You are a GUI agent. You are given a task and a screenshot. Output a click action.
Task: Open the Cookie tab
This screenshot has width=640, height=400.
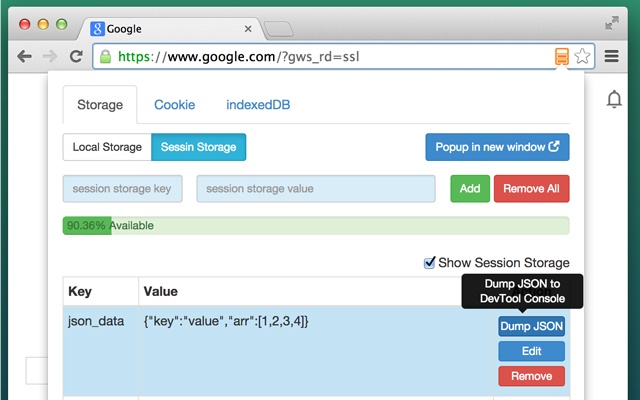tap(174, 104)
